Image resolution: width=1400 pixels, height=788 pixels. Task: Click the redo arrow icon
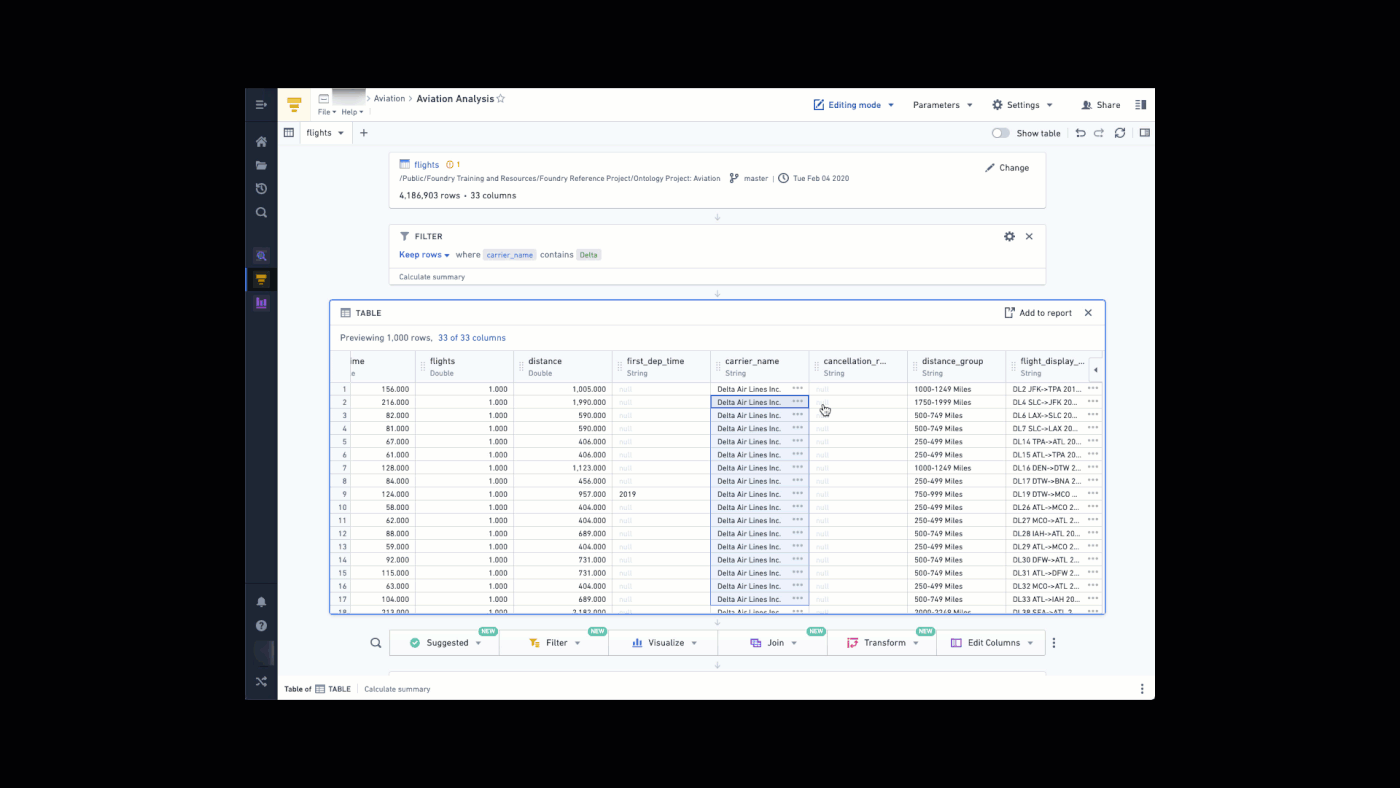pos(1099,133)
